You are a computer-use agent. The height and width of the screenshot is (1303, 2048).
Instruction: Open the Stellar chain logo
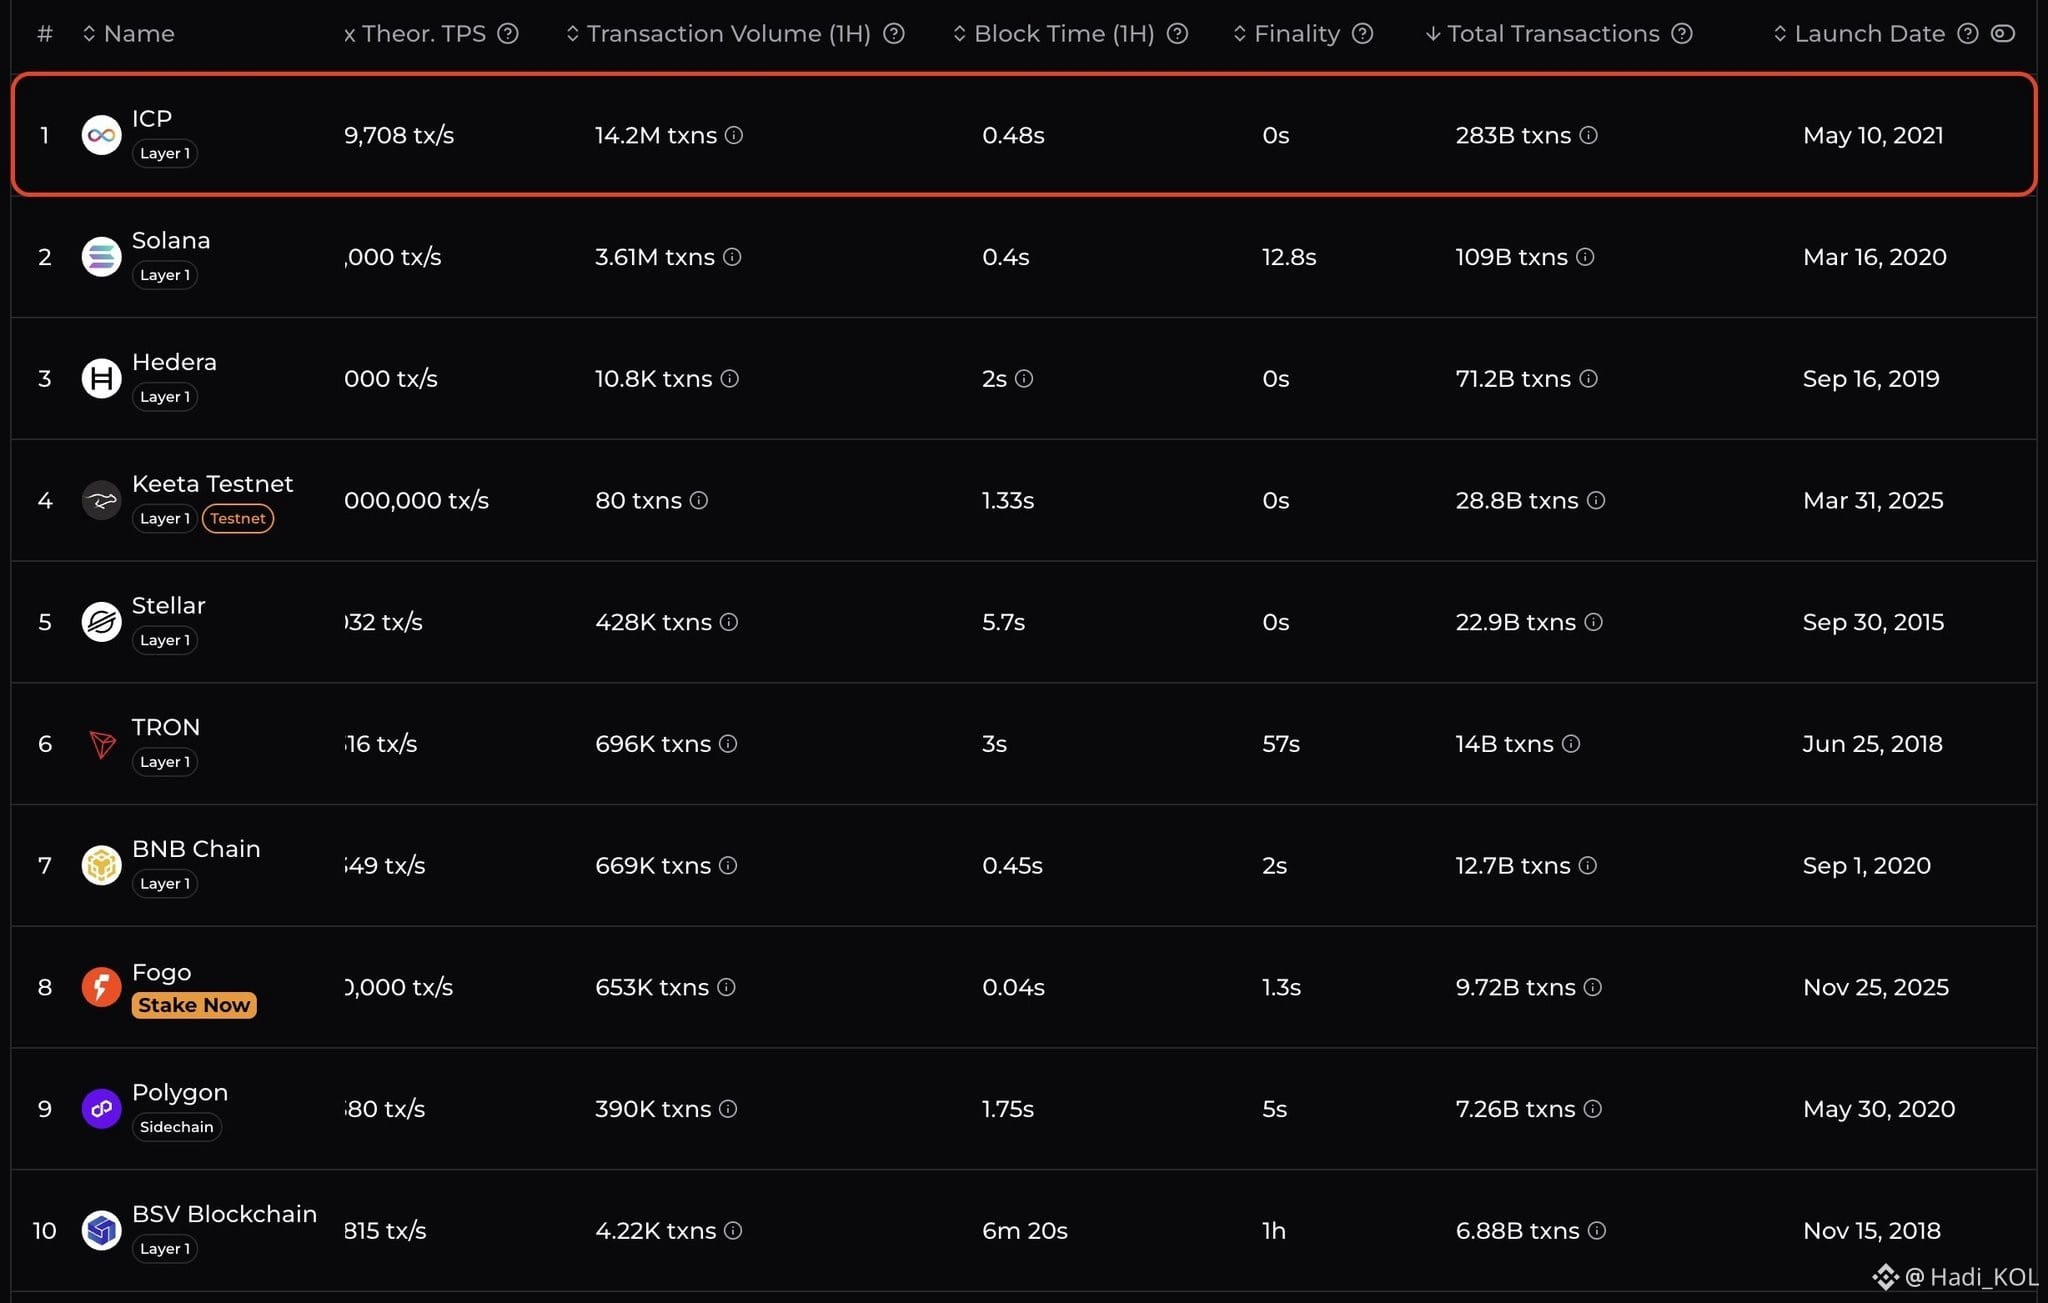(101, 622)
